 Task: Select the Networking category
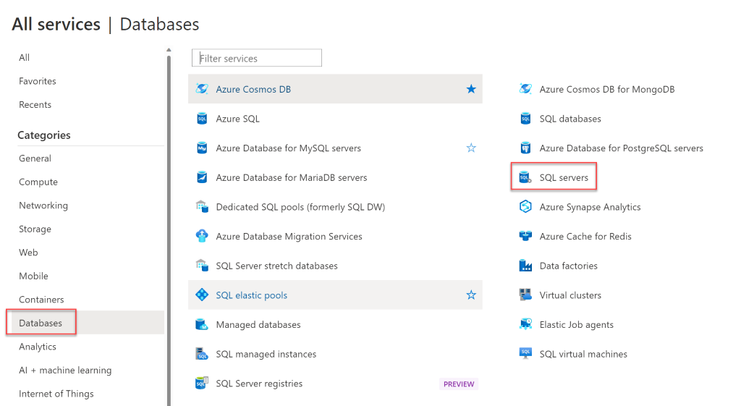click(43, 206)
